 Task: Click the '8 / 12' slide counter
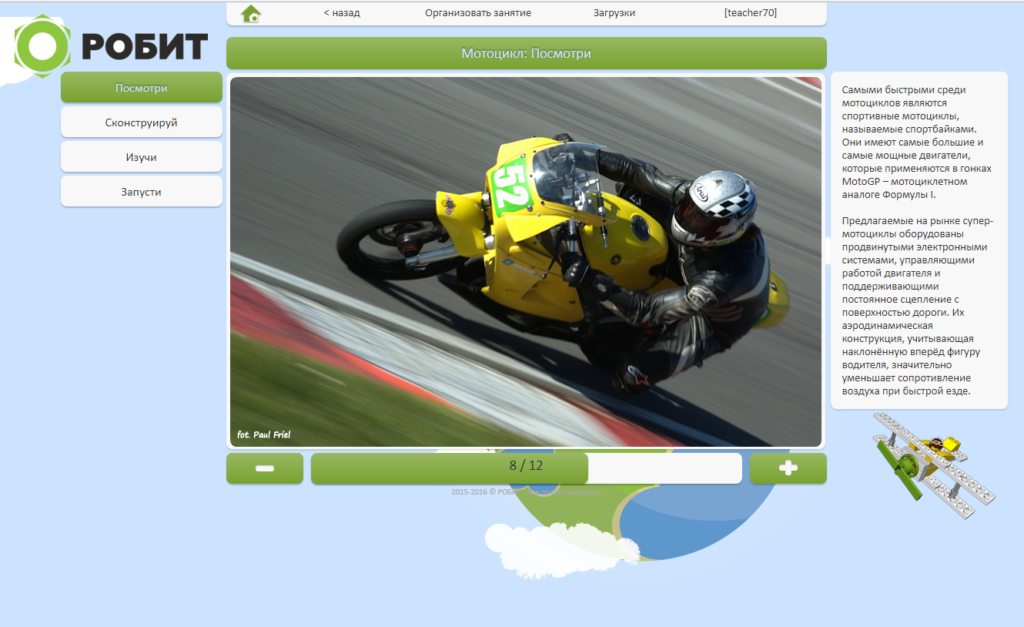526,466
